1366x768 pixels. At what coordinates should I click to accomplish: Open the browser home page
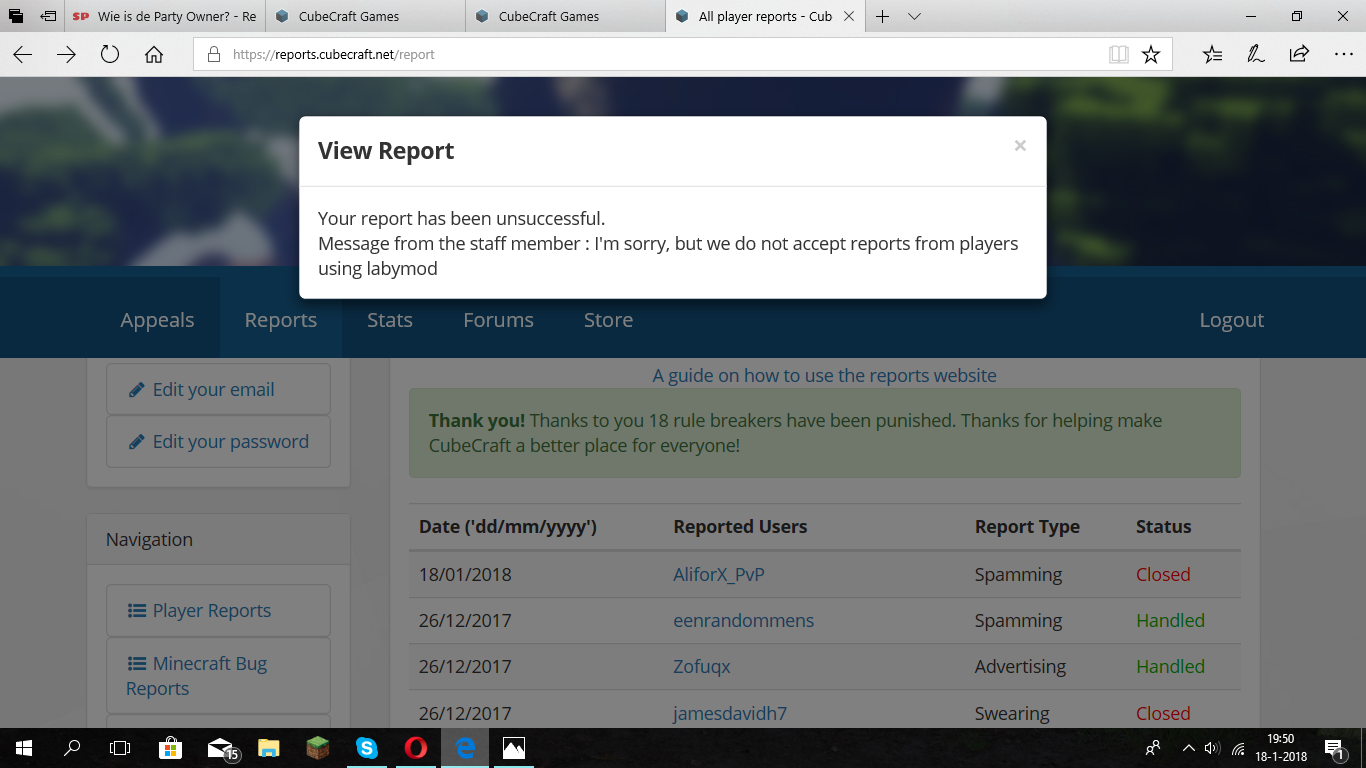tap(154, 55)
